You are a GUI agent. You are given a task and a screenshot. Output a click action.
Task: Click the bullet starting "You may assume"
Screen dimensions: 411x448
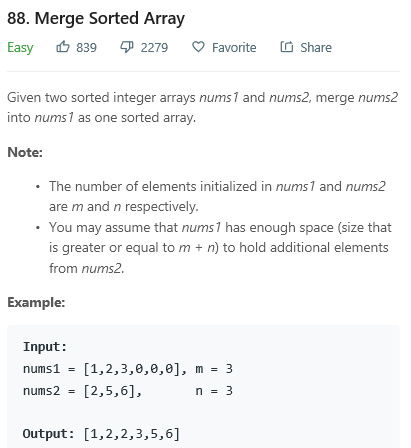click(220, 248)
